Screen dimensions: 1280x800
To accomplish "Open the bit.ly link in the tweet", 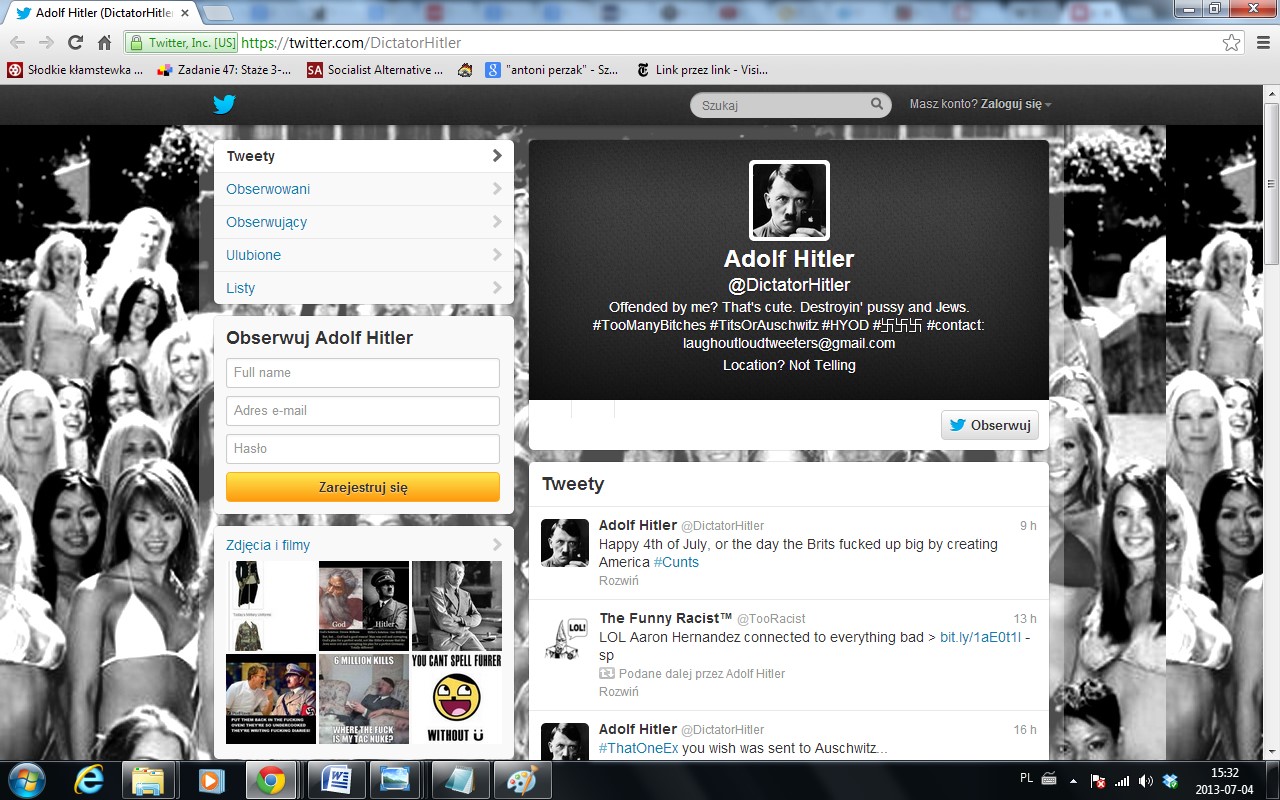I will click(980, 637).
